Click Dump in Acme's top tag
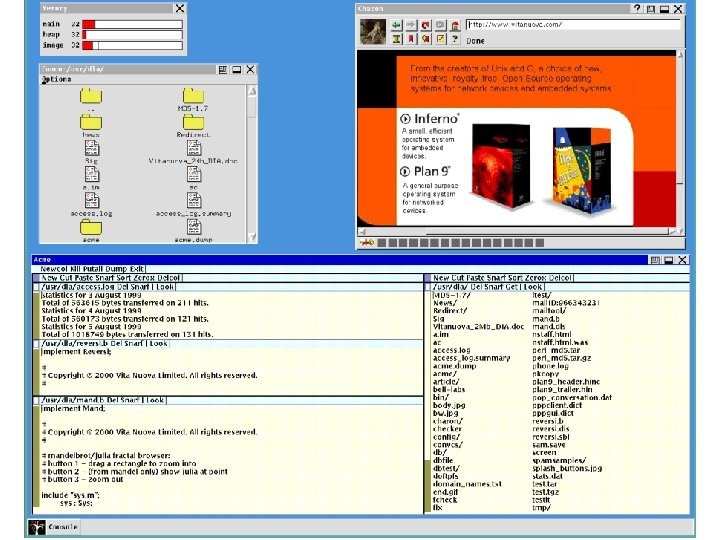Viewport: 720px width, 540px height. tap(117, 269)
